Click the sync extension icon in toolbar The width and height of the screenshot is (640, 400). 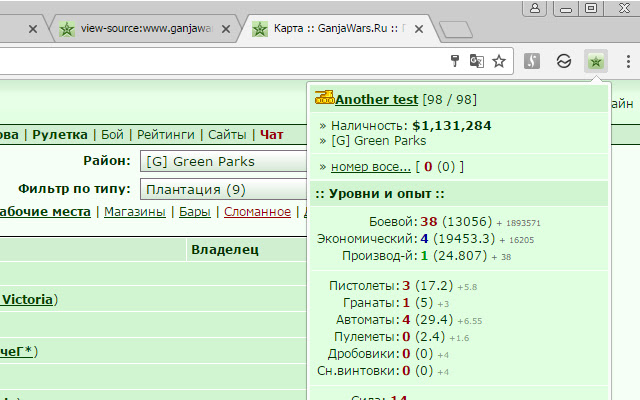[x=564, y=62]
